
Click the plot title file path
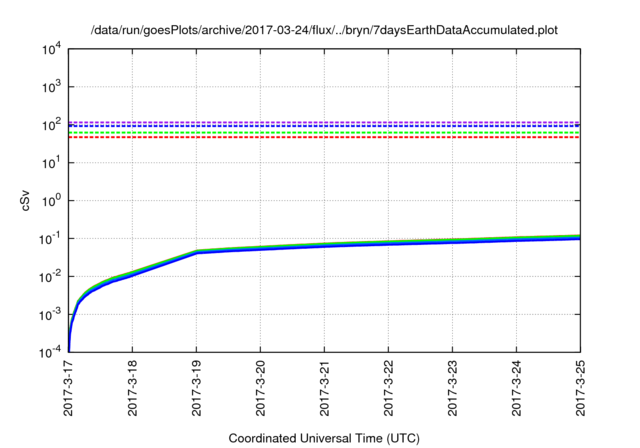pos(324,30)
